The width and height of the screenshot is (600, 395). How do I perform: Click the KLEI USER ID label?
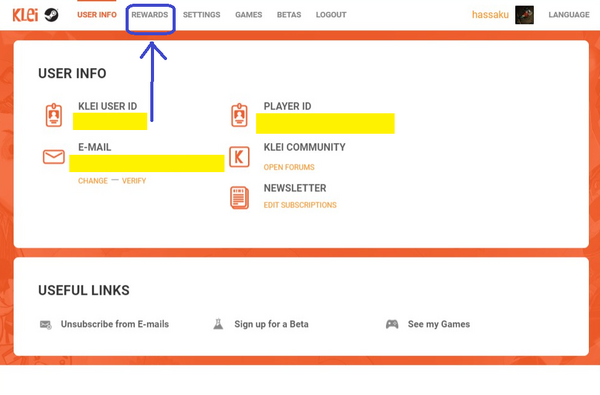tap(108, 106)
